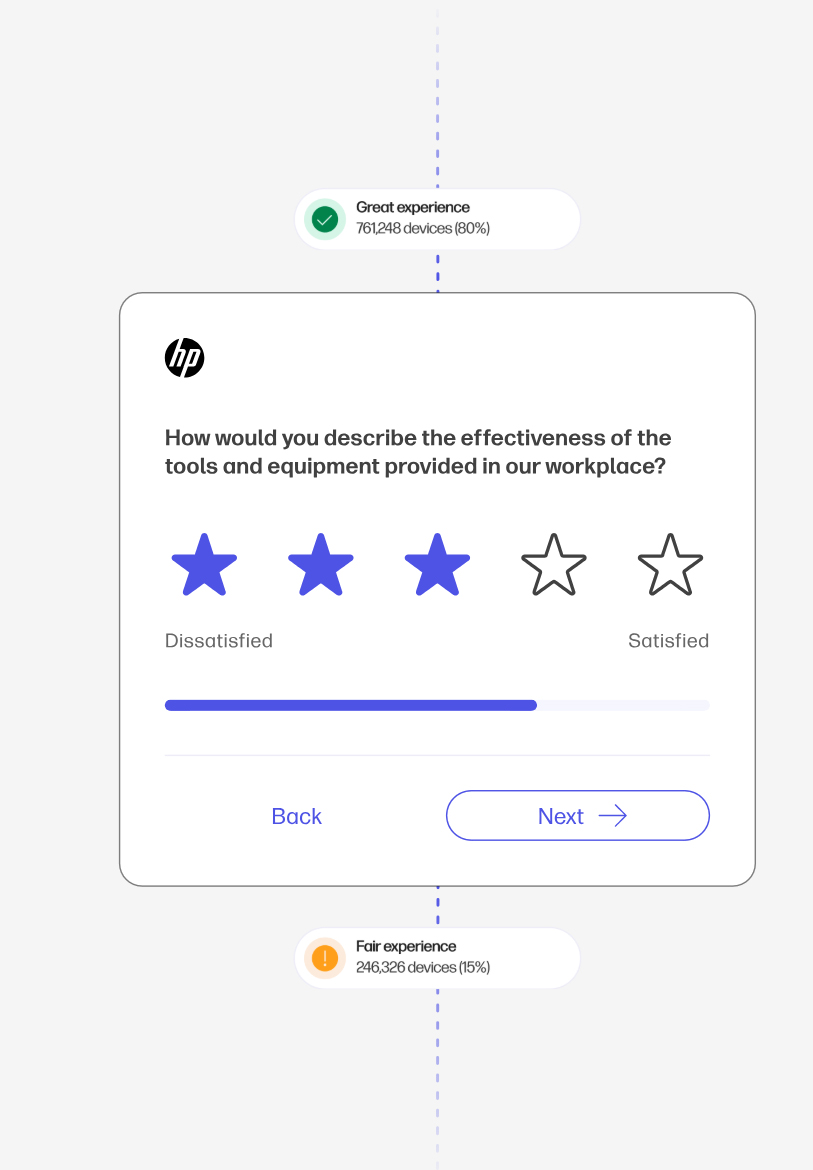This screenshot has width=813, height=1170.
Task: Click the survey progress bar's filled portion
Action: pyautogui.click(x=351, y=705)
